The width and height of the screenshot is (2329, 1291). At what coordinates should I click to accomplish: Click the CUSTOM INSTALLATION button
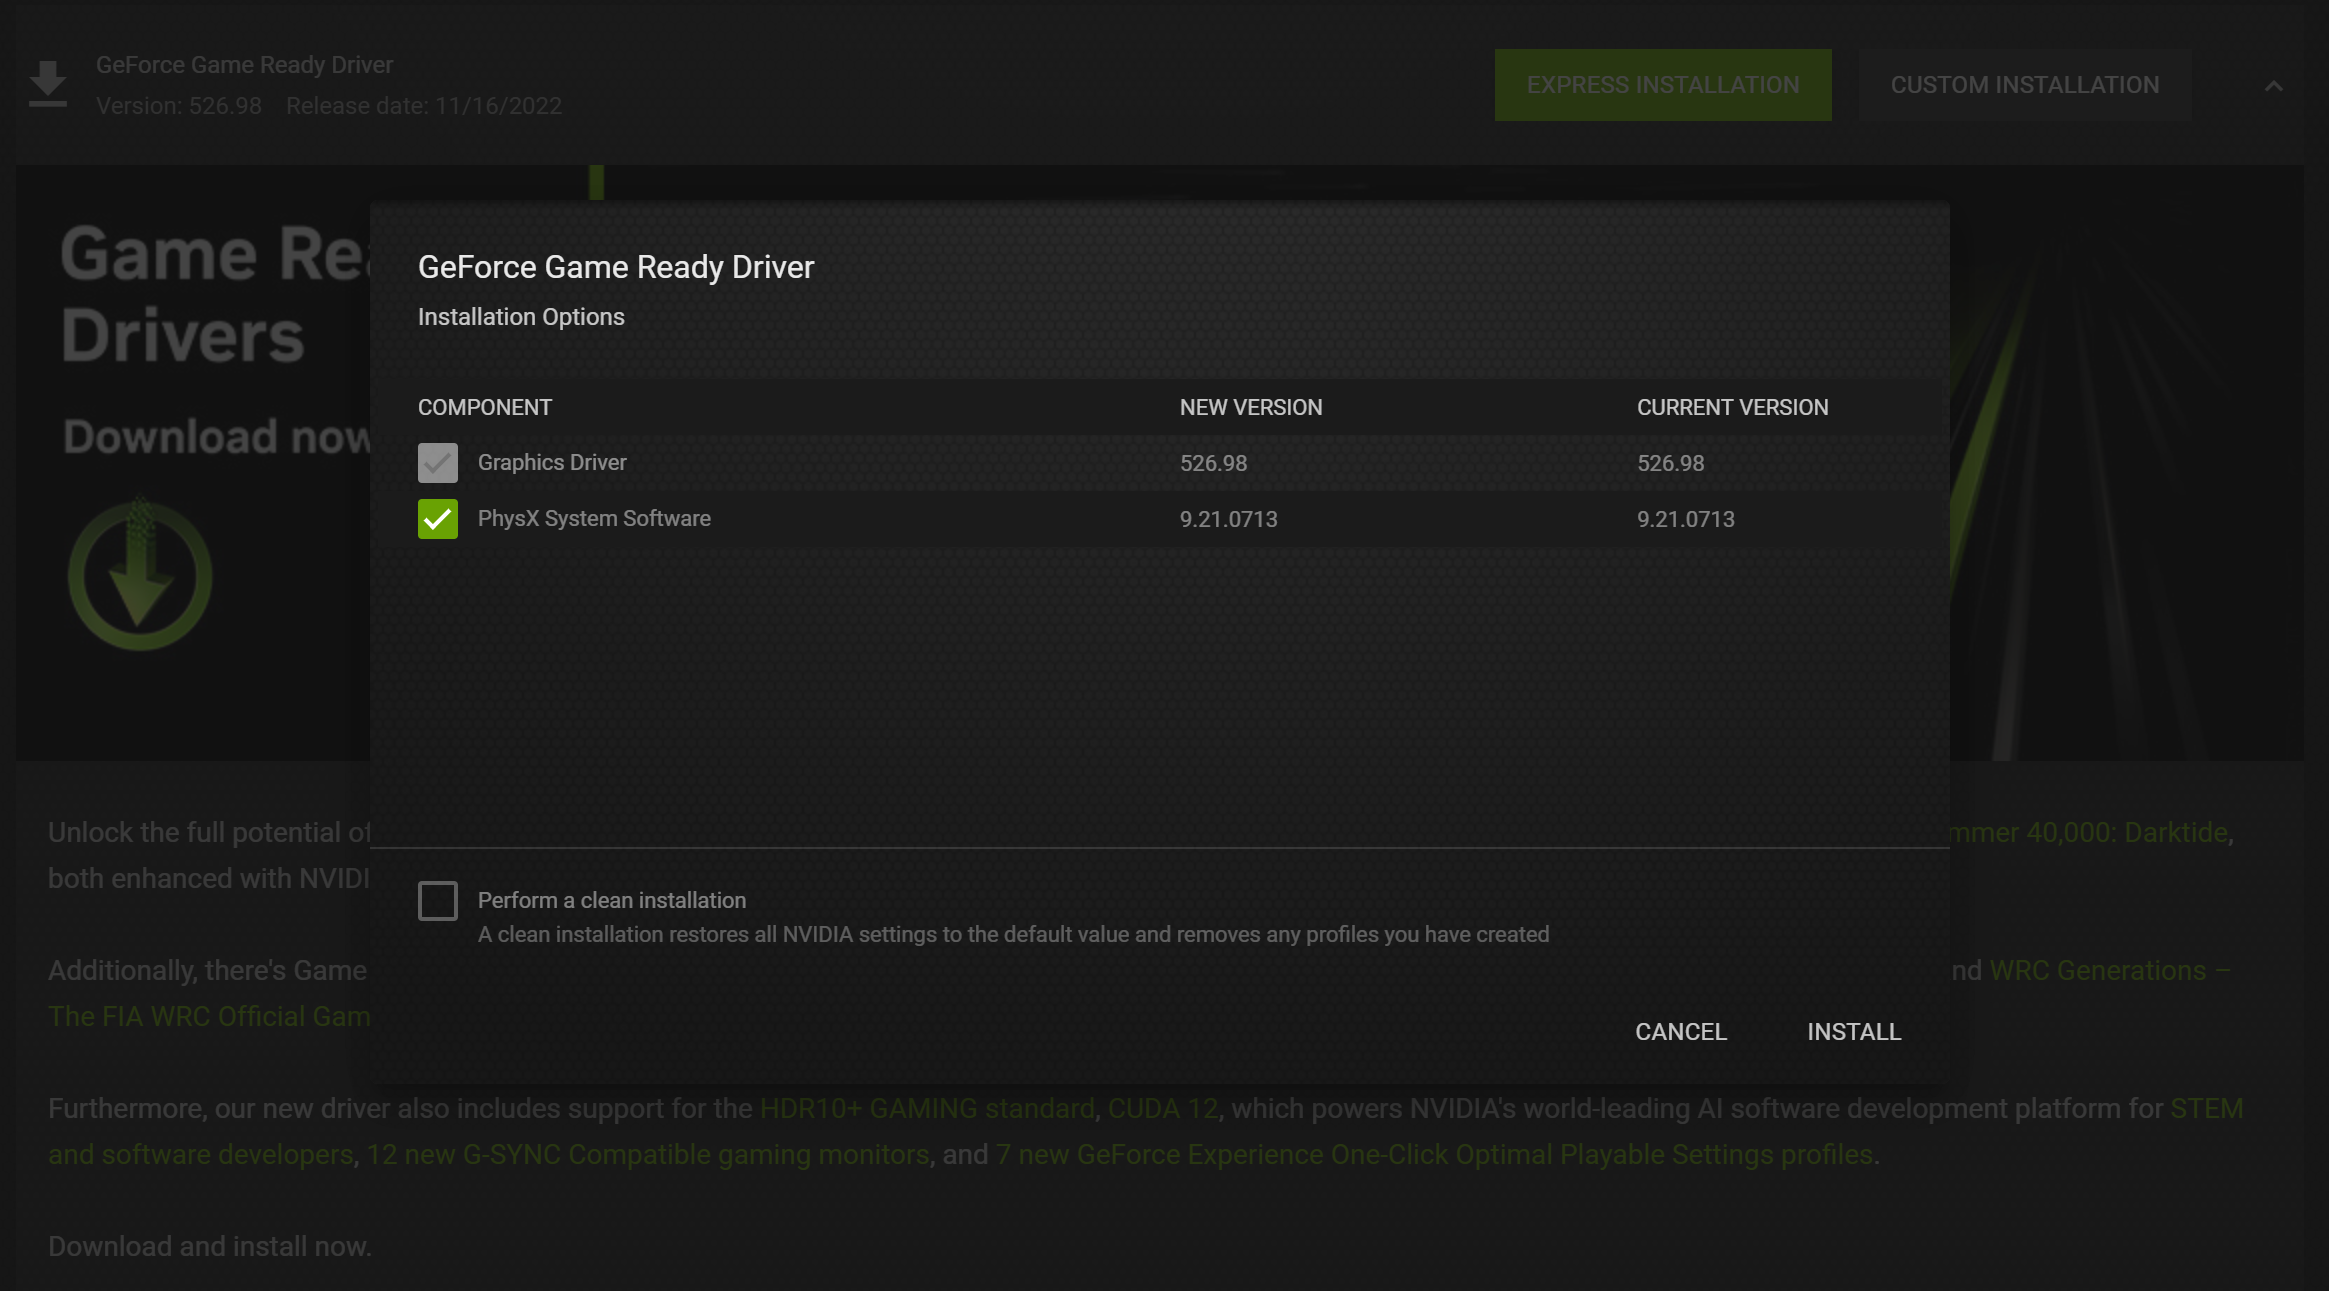point(2024,85)
